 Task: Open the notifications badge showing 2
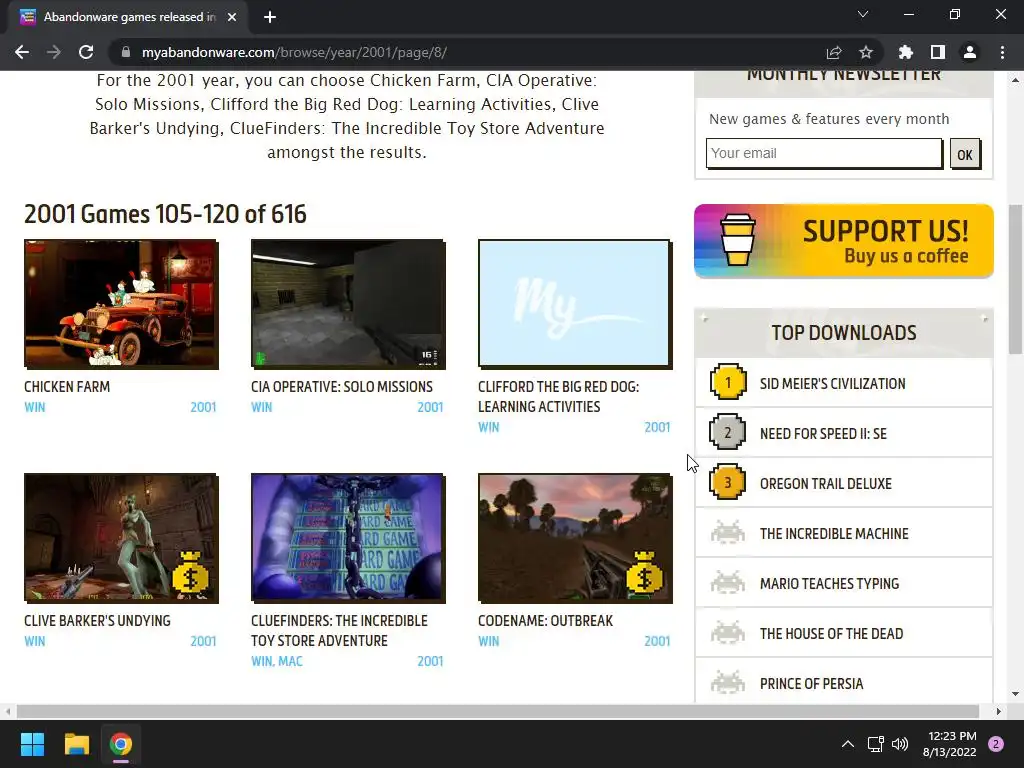point(996,744)
